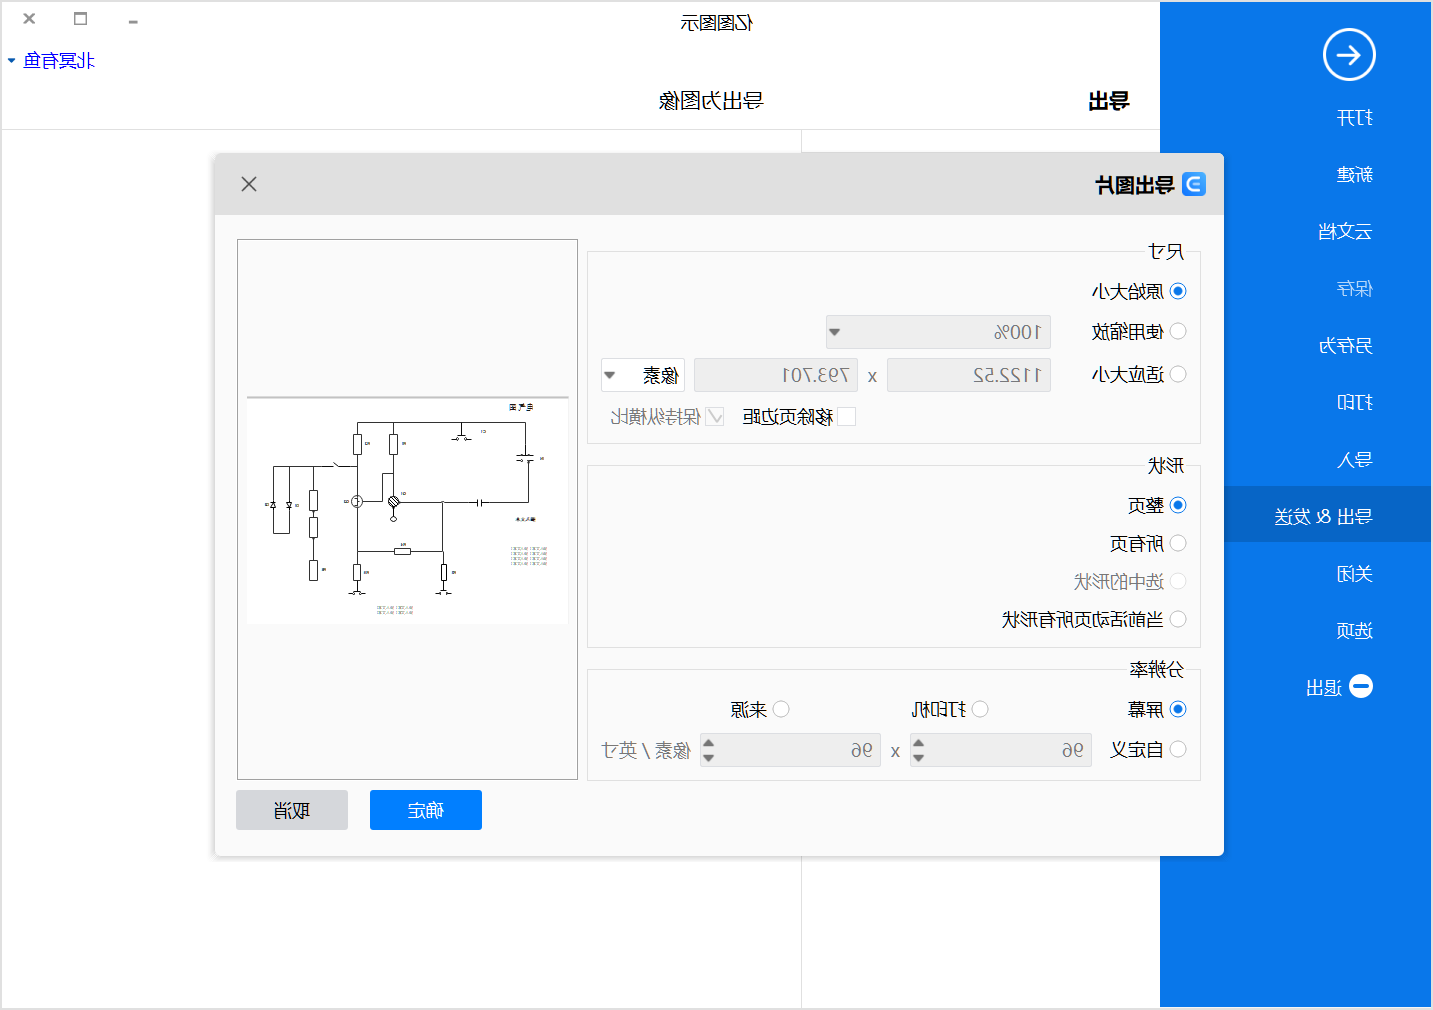Select the 当前活动页所有形状 radio button
This screenshot has height=1010, width=1433.
[1178, 619]
